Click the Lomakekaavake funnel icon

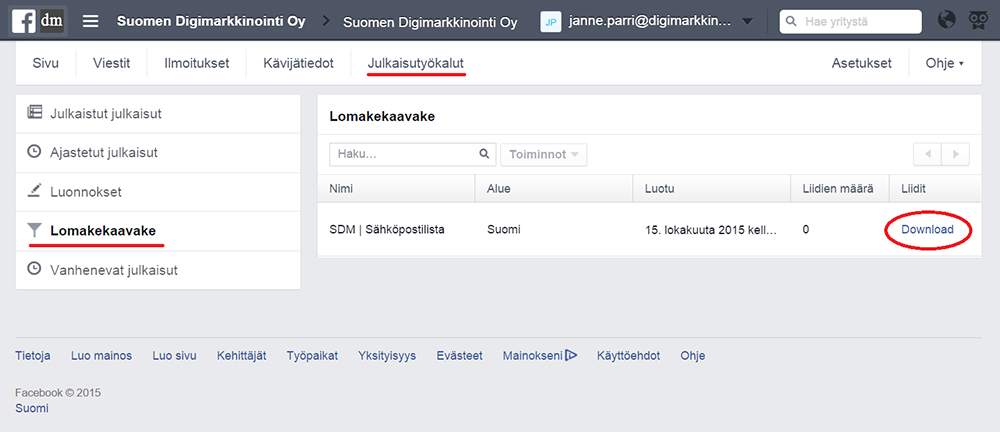pos(34,231)
